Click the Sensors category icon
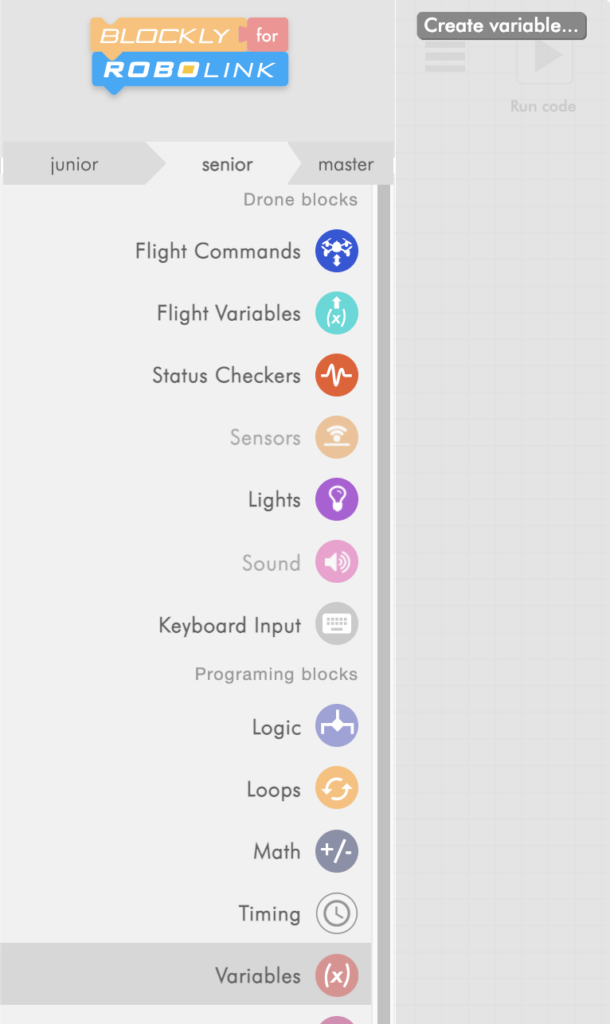The height and width of the screenshot is (1024, 610). [x=337, y=438]
